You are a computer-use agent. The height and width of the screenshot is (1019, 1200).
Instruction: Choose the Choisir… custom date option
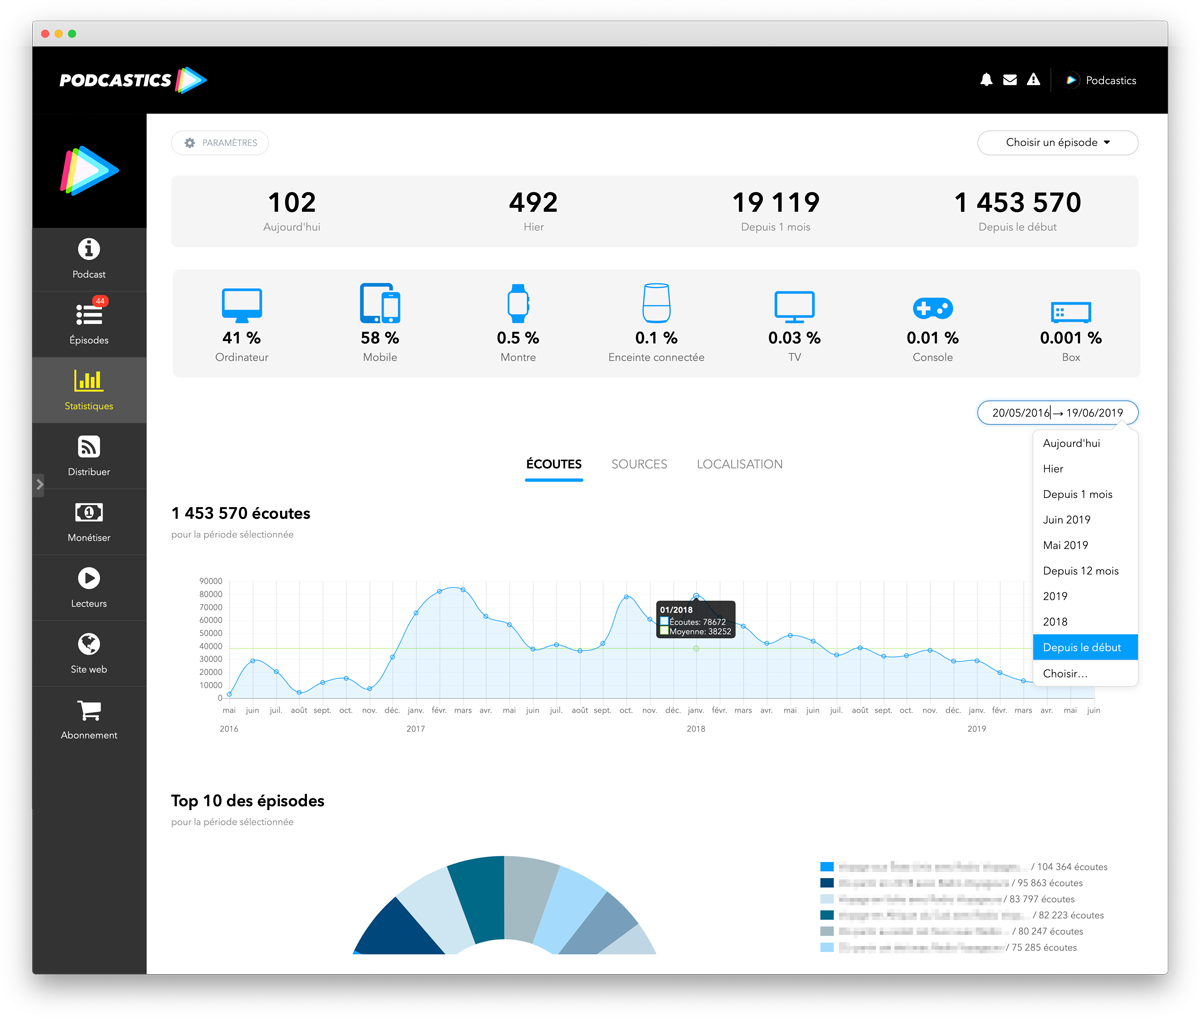click(1065, 673)
